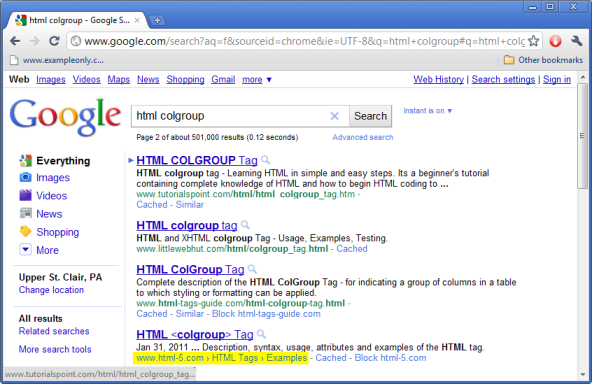This screenshot has width=592, height=384.
Task: Reload the page with the refresh icon
Action: point(54,41)
